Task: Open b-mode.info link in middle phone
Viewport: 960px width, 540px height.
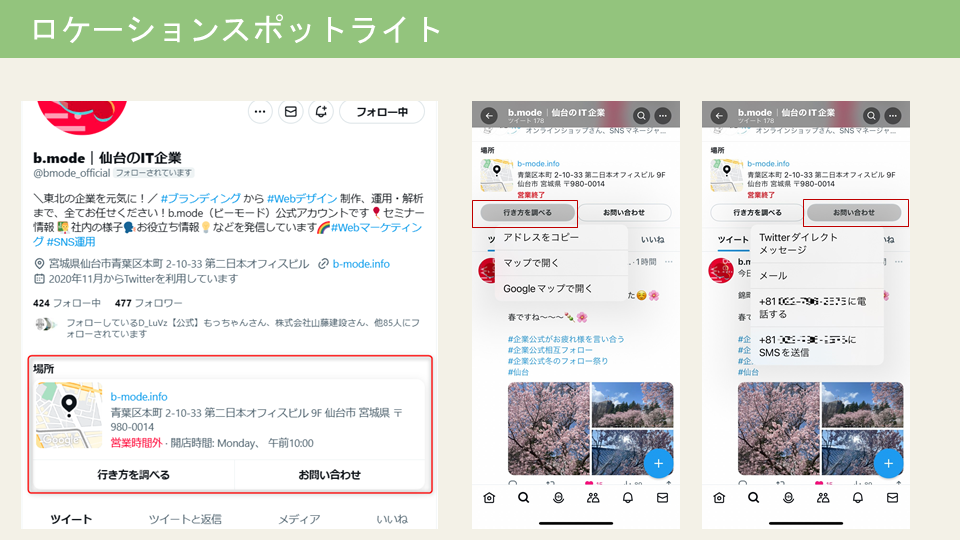Action: coord(538,163)
